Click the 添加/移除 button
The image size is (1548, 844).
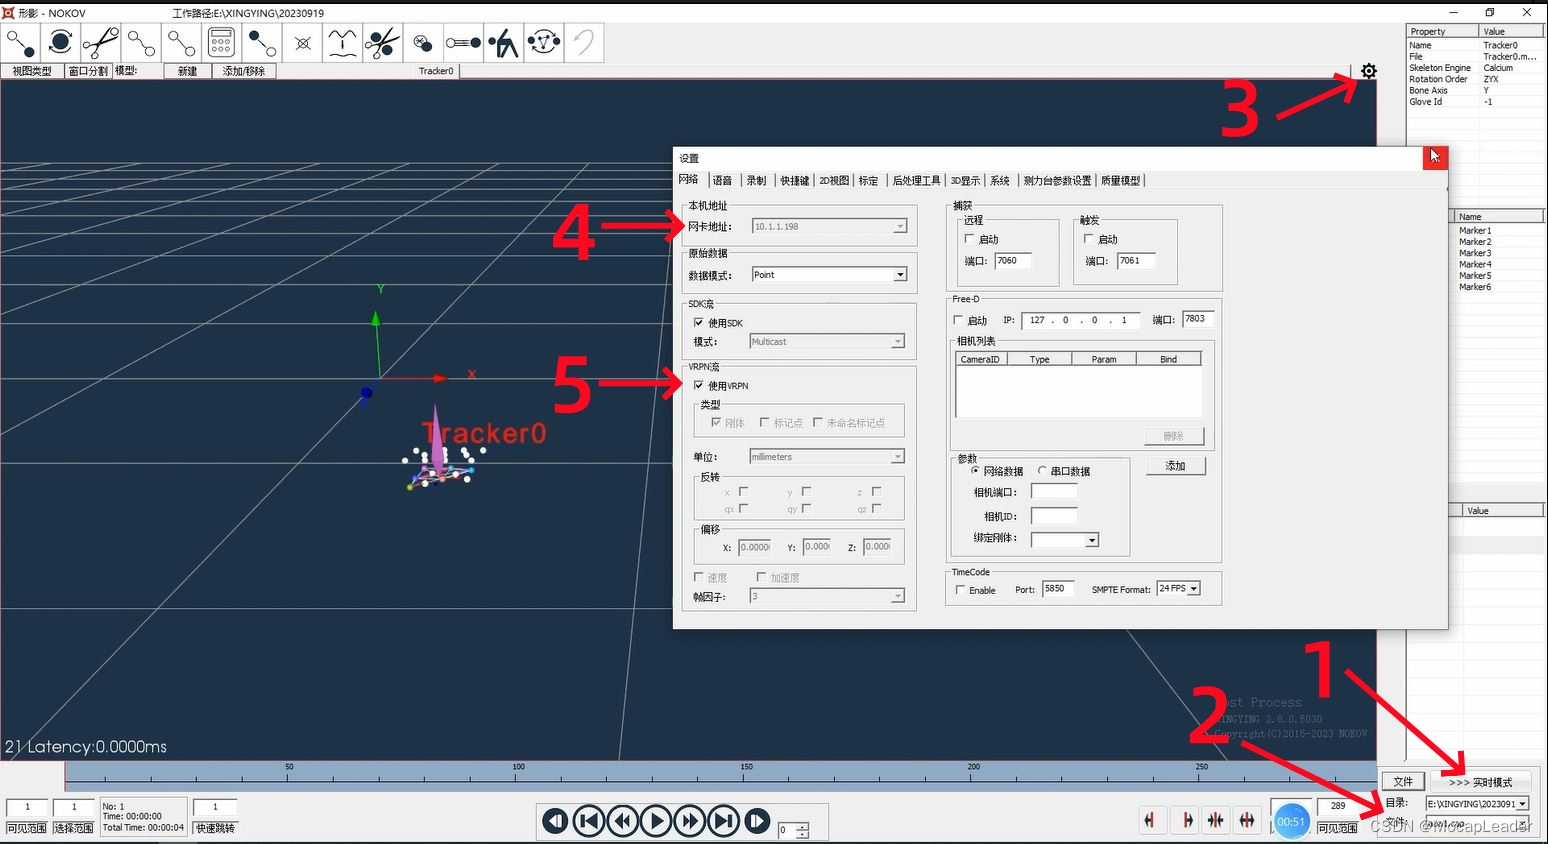(x=244, y=71)
